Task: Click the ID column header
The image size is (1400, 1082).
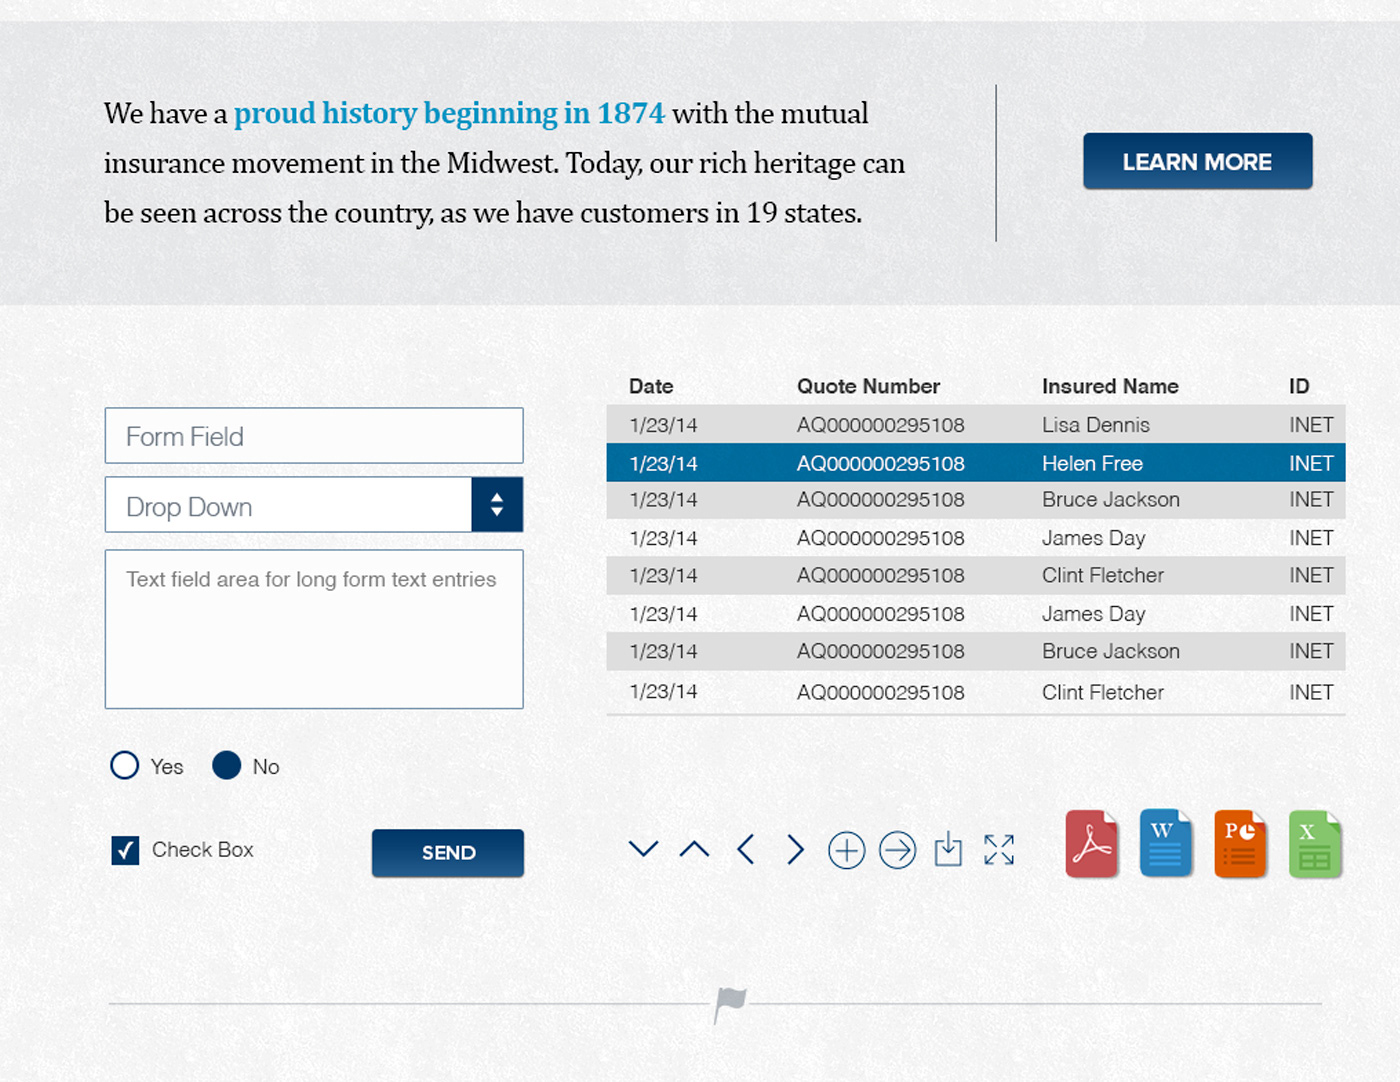Action: click(1299, 386)
